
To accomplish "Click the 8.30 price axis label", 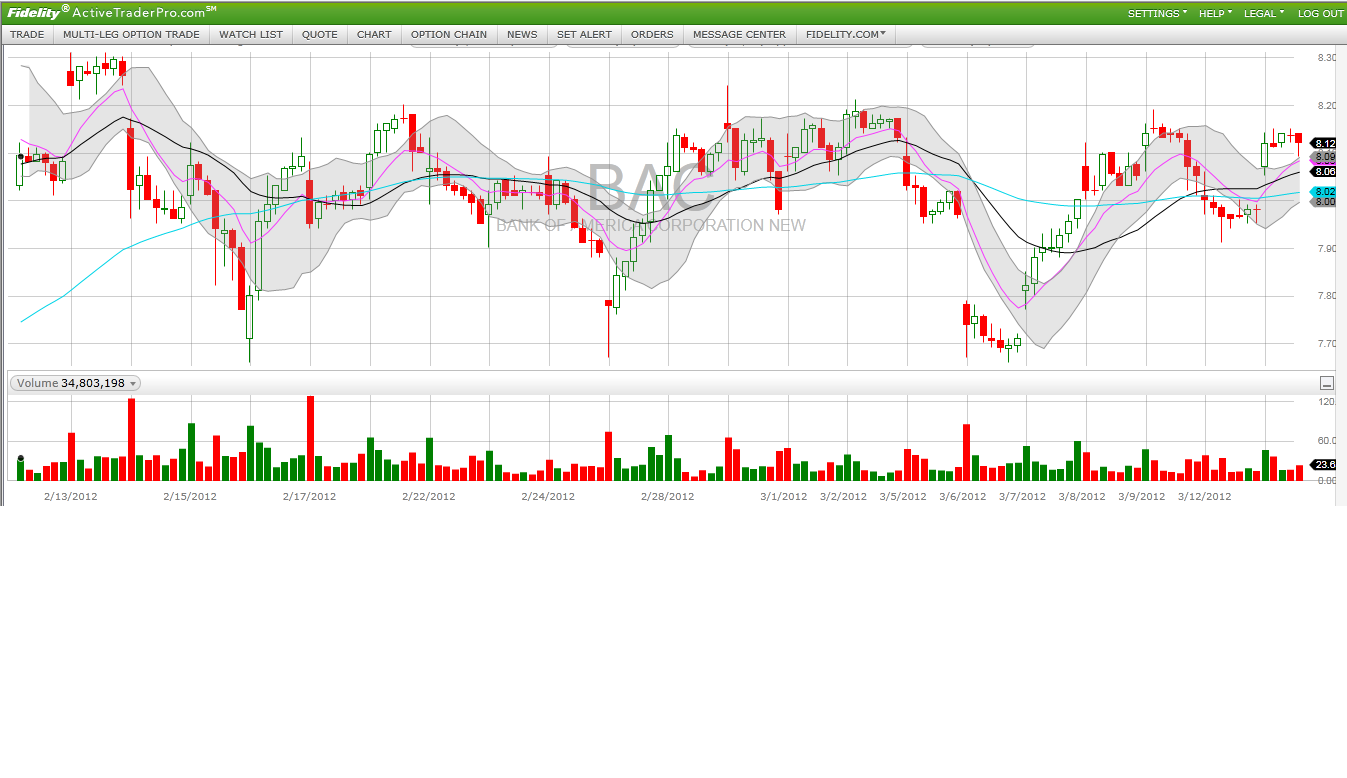I will click(x=1327, y=58).
